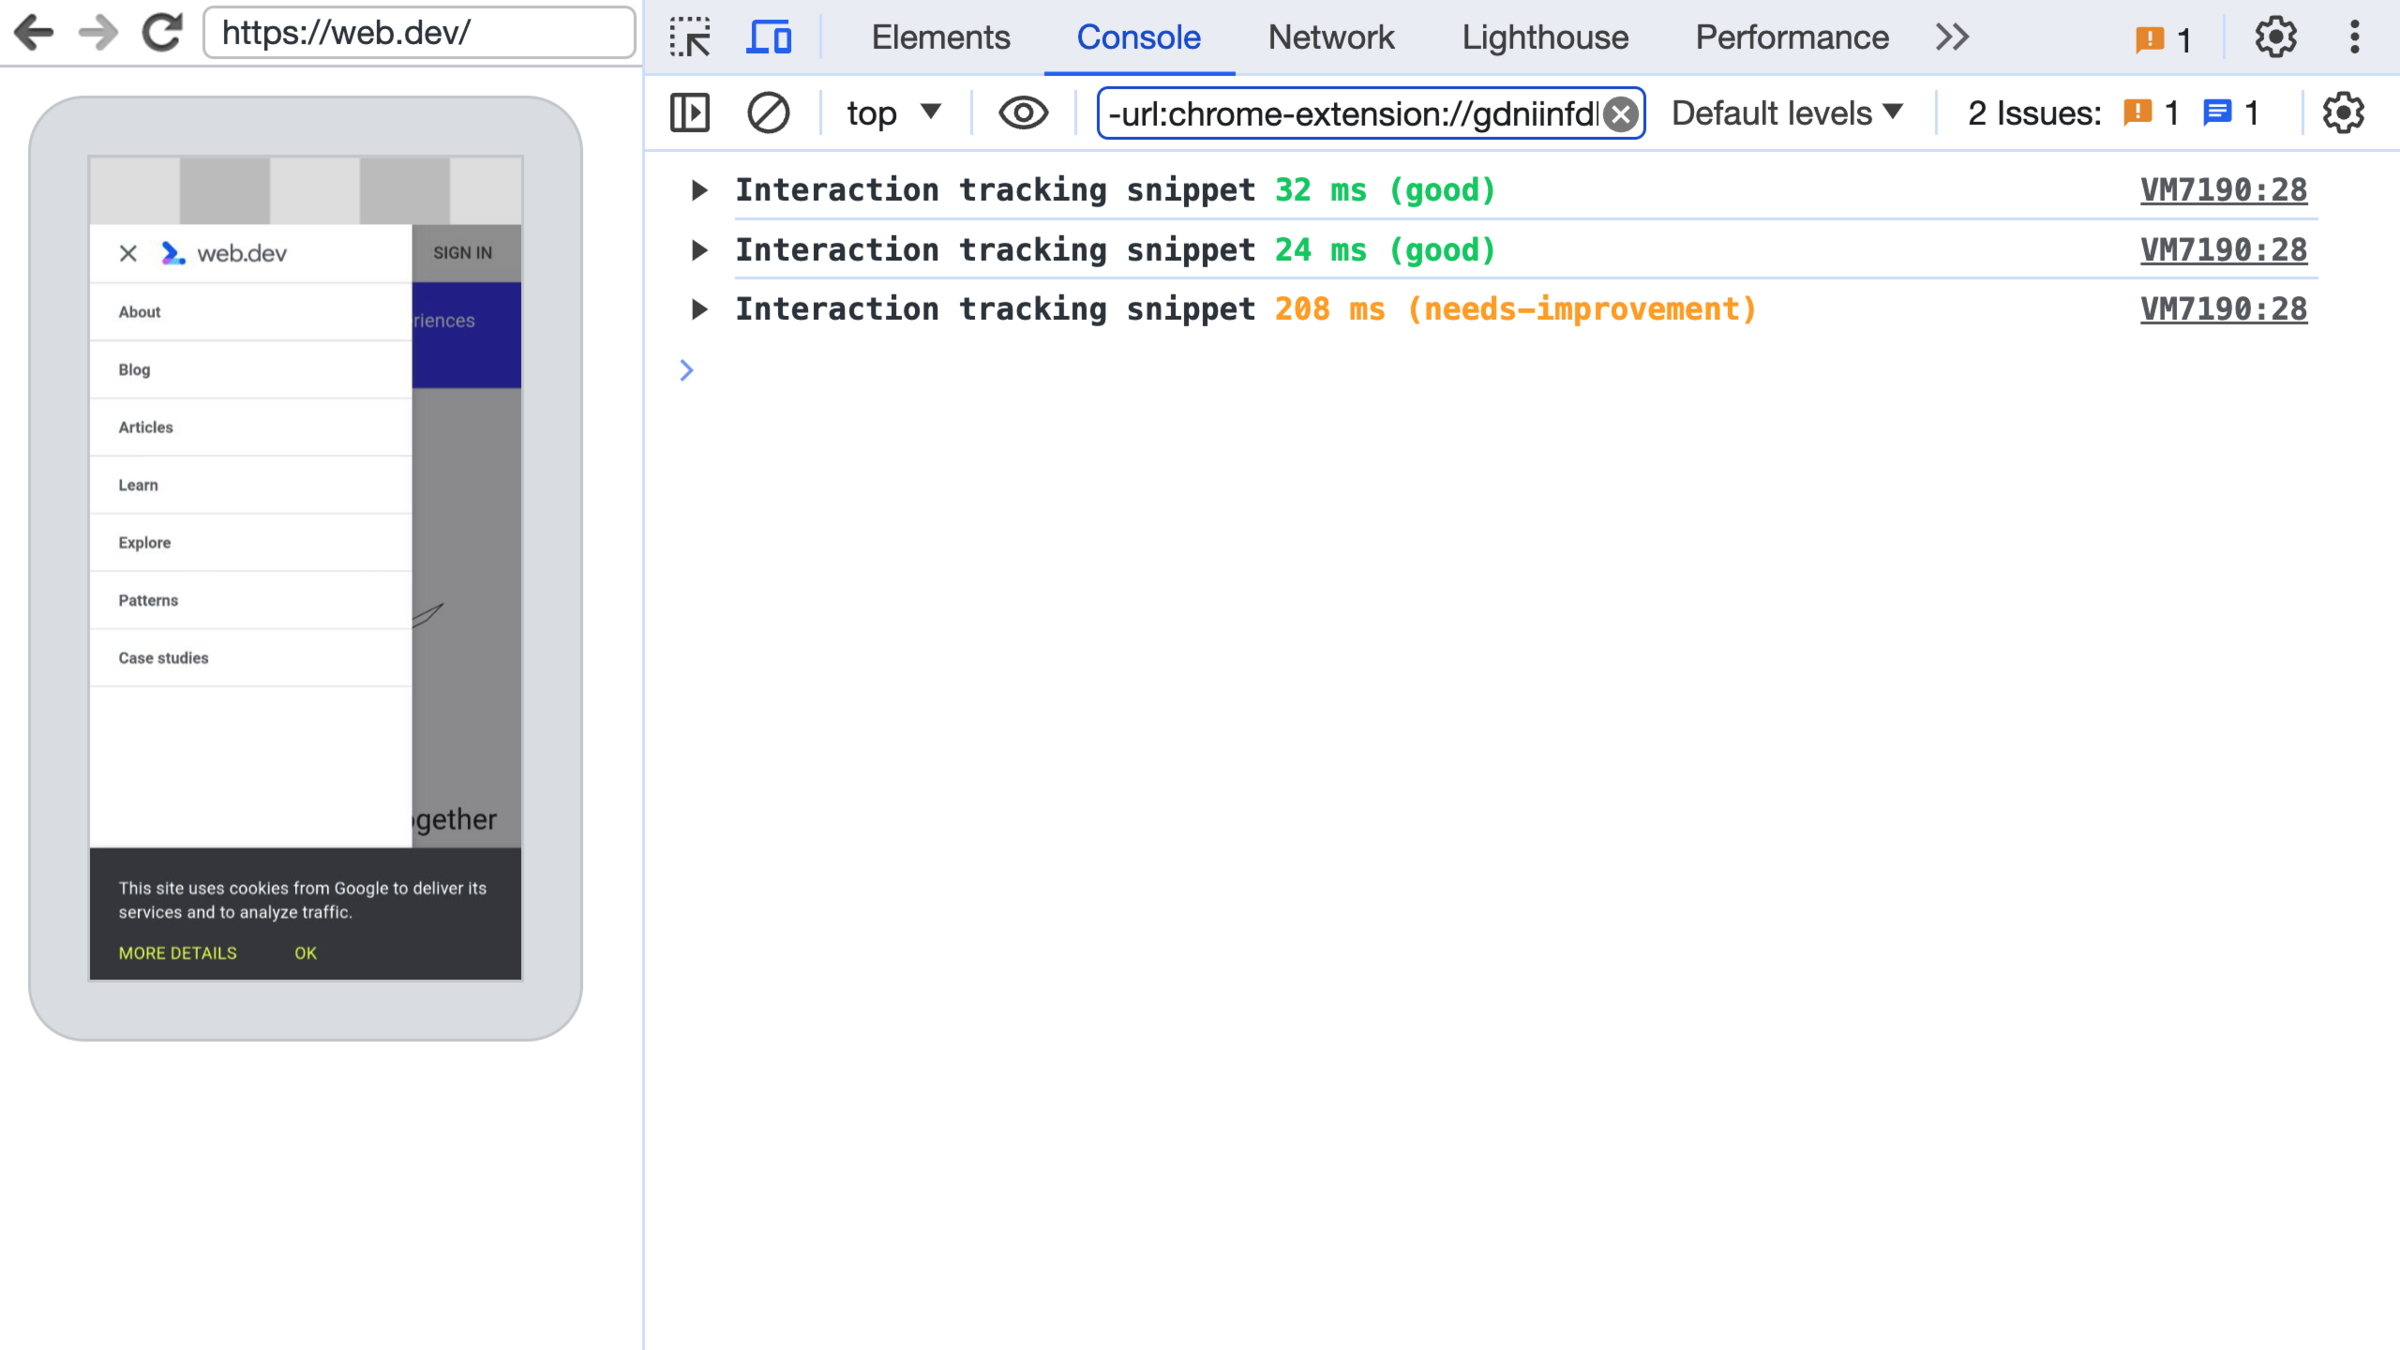Expand the 208 ms needs-improvement log entry
Viewport: 2400px width, 1350px height.
699,310
